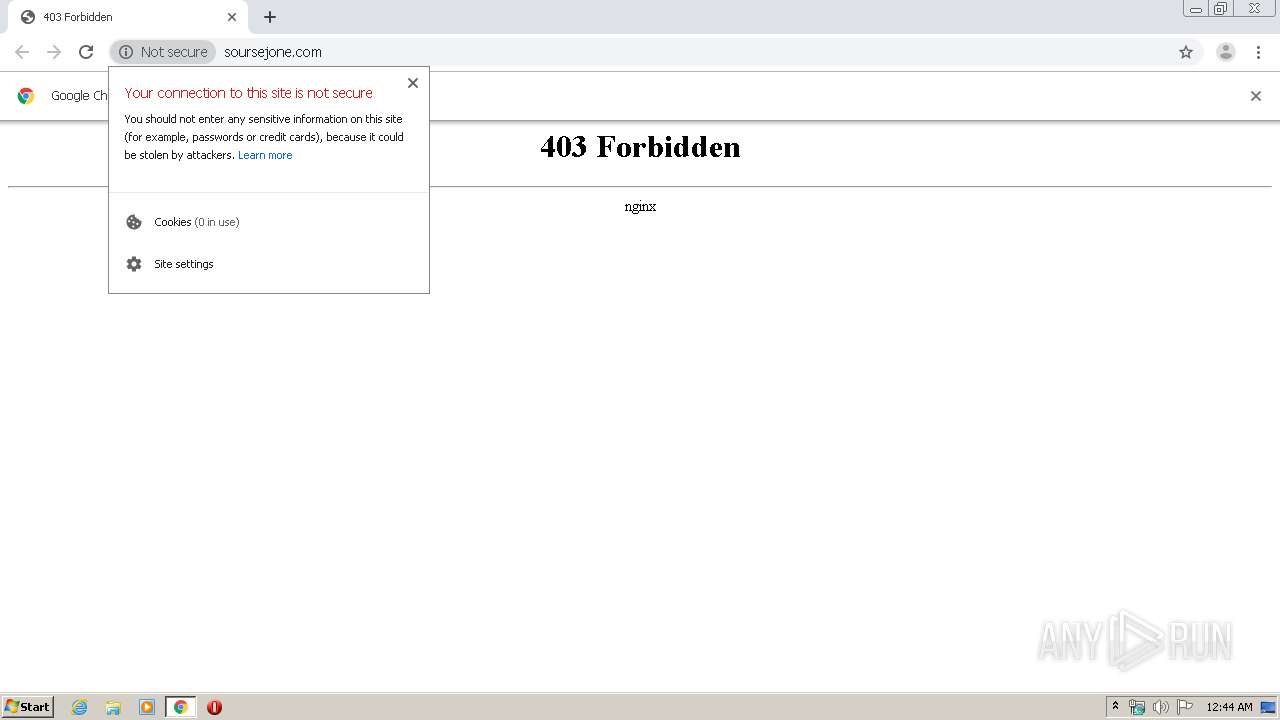Click the red taskbar icon after Chrome
The width and height of the screenshot is (1280, 720).
click(214, 707)
